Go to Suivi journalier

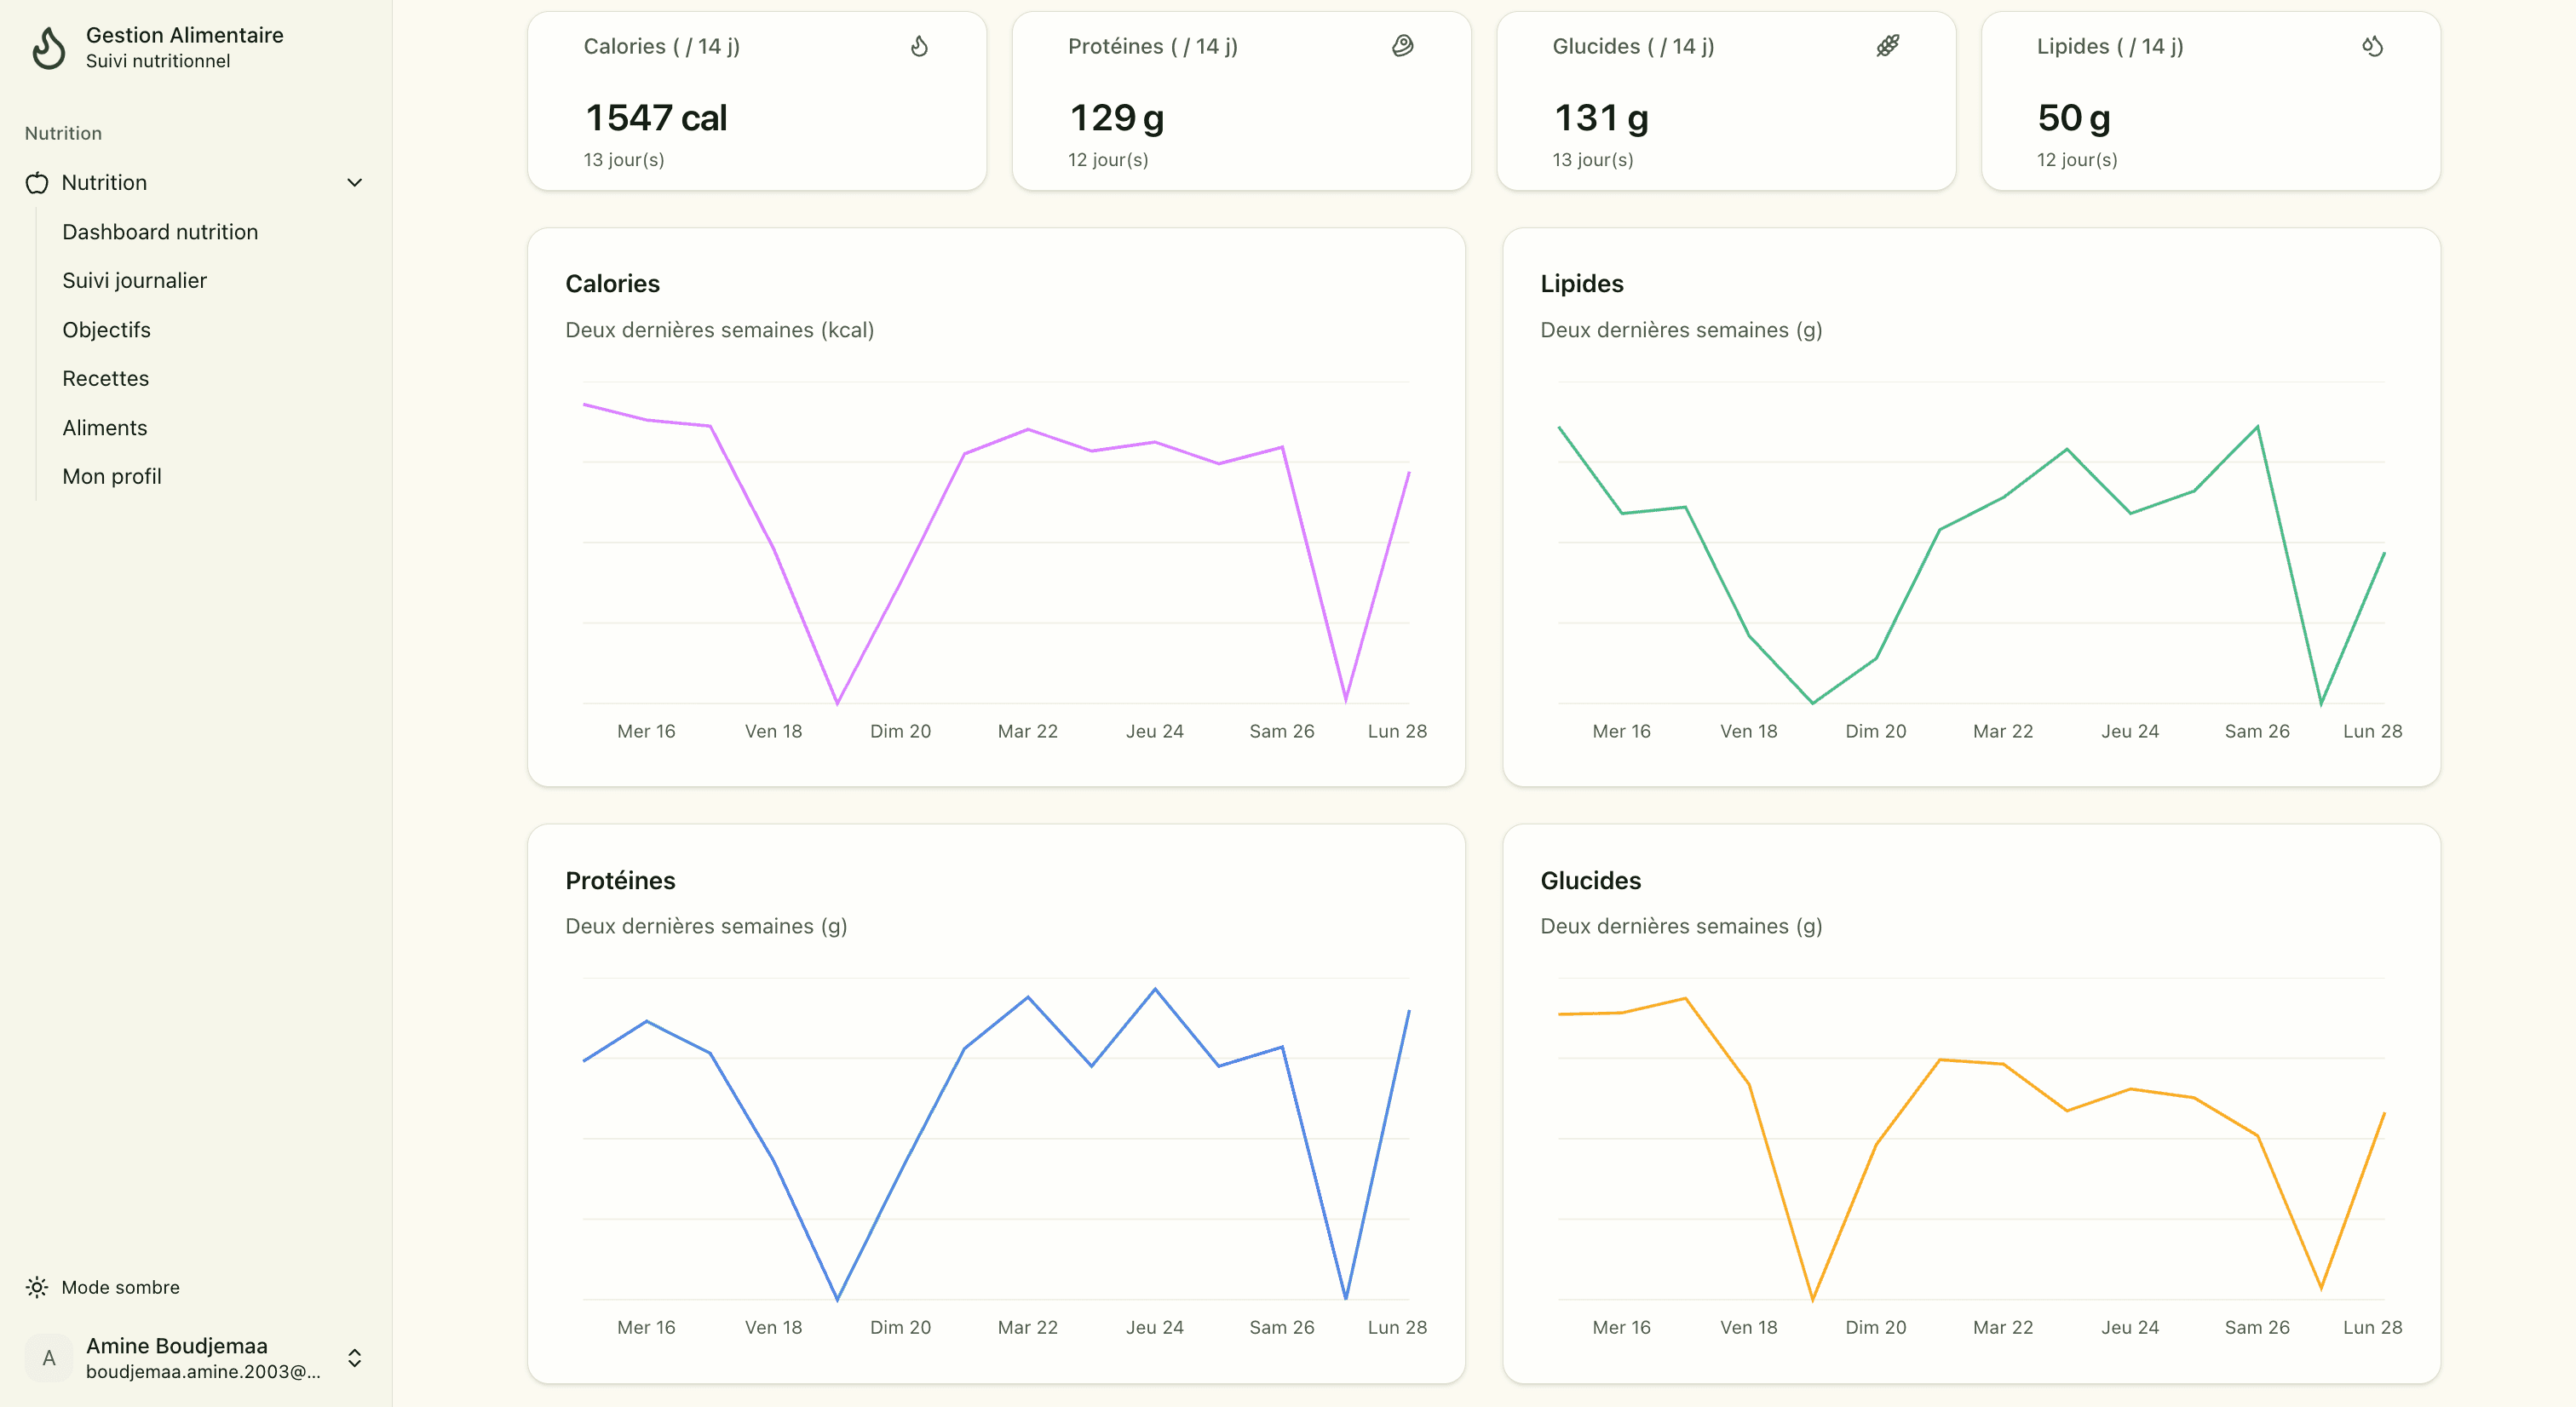[134, 281]
